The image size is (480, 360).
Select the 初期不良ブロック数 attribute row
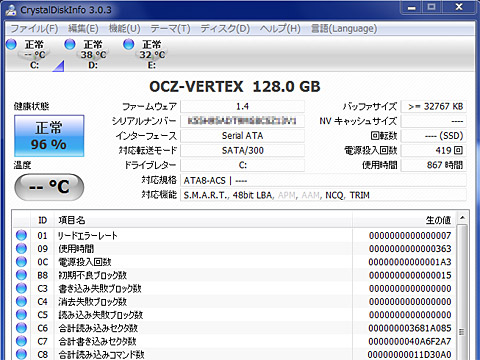[x=235, y=275]
